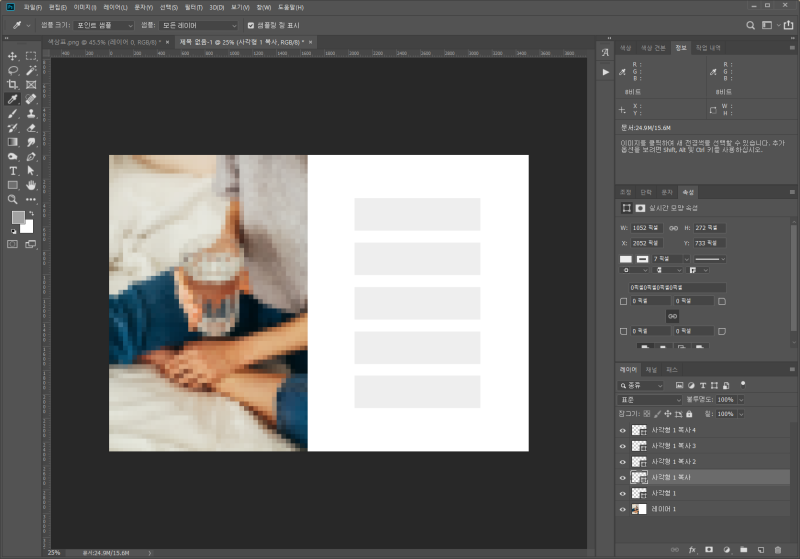Select the Eyedropper tool in toolbox

[13, 99]
